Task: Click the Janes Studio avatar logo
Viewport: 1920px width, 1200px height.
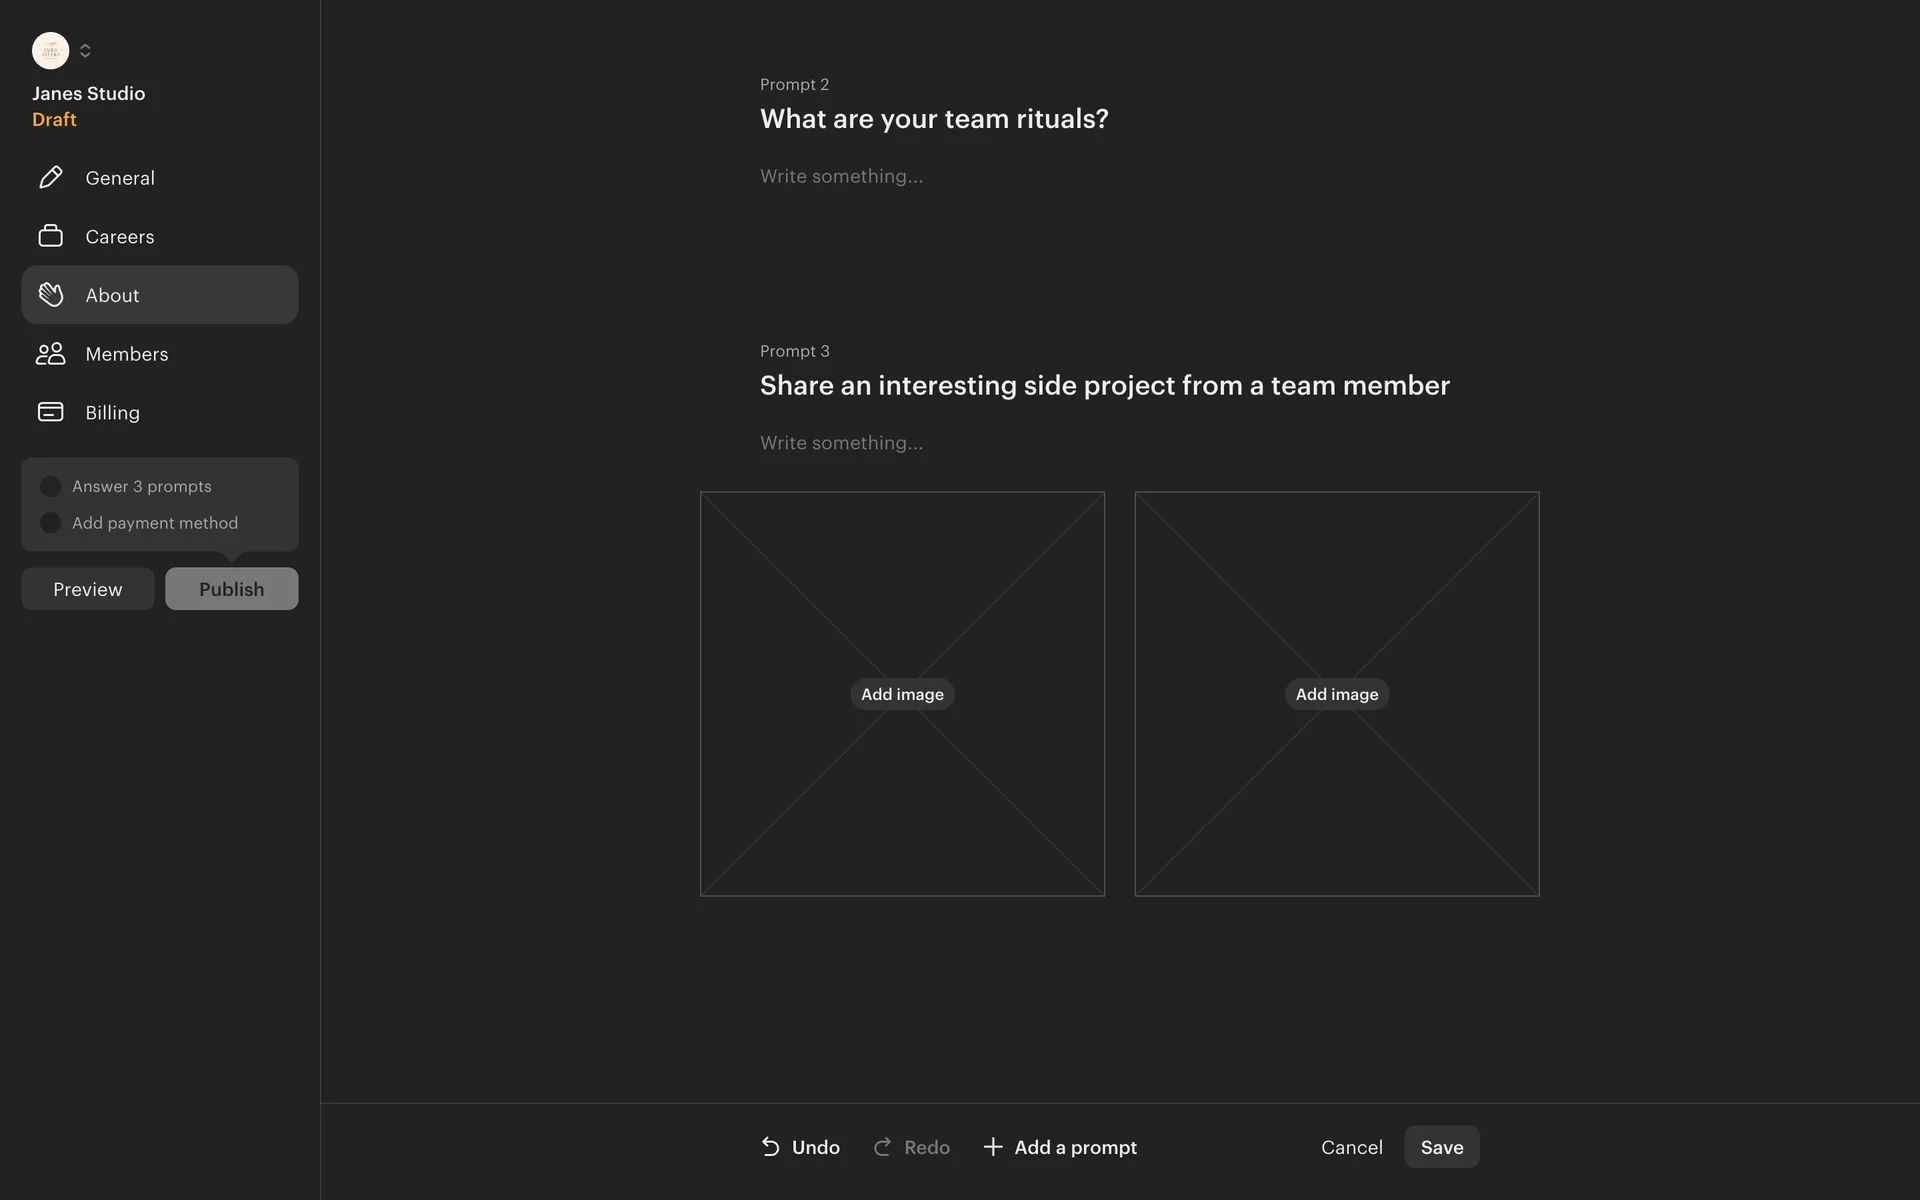Action: 50,50
